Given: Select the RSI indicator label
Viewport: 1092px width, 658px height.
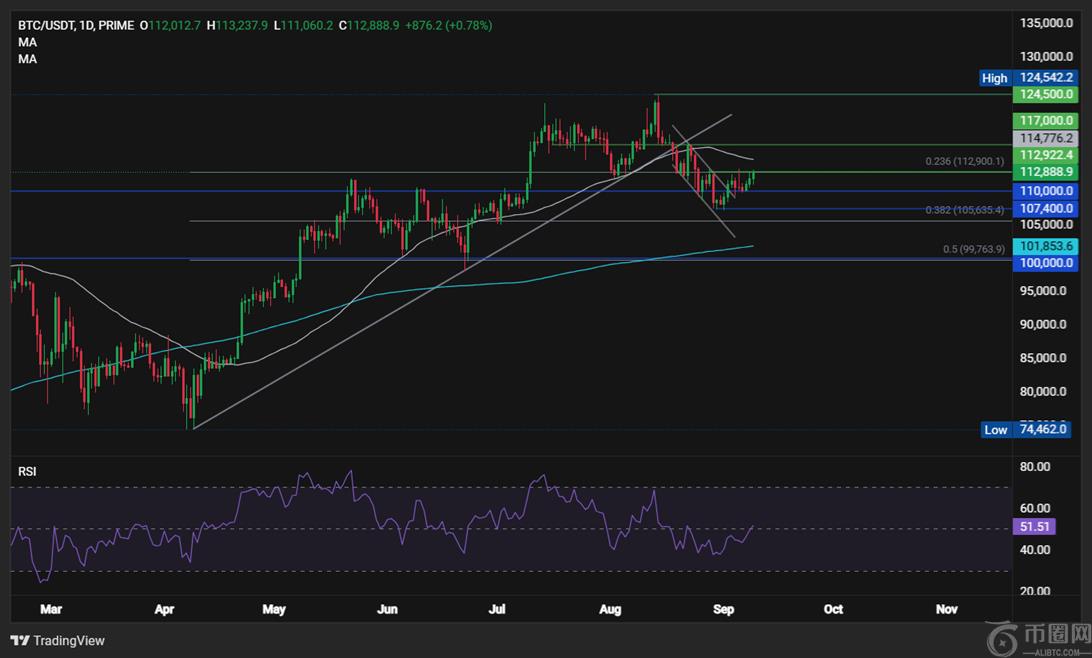Looking at the screenshot, I should [27, 471].
